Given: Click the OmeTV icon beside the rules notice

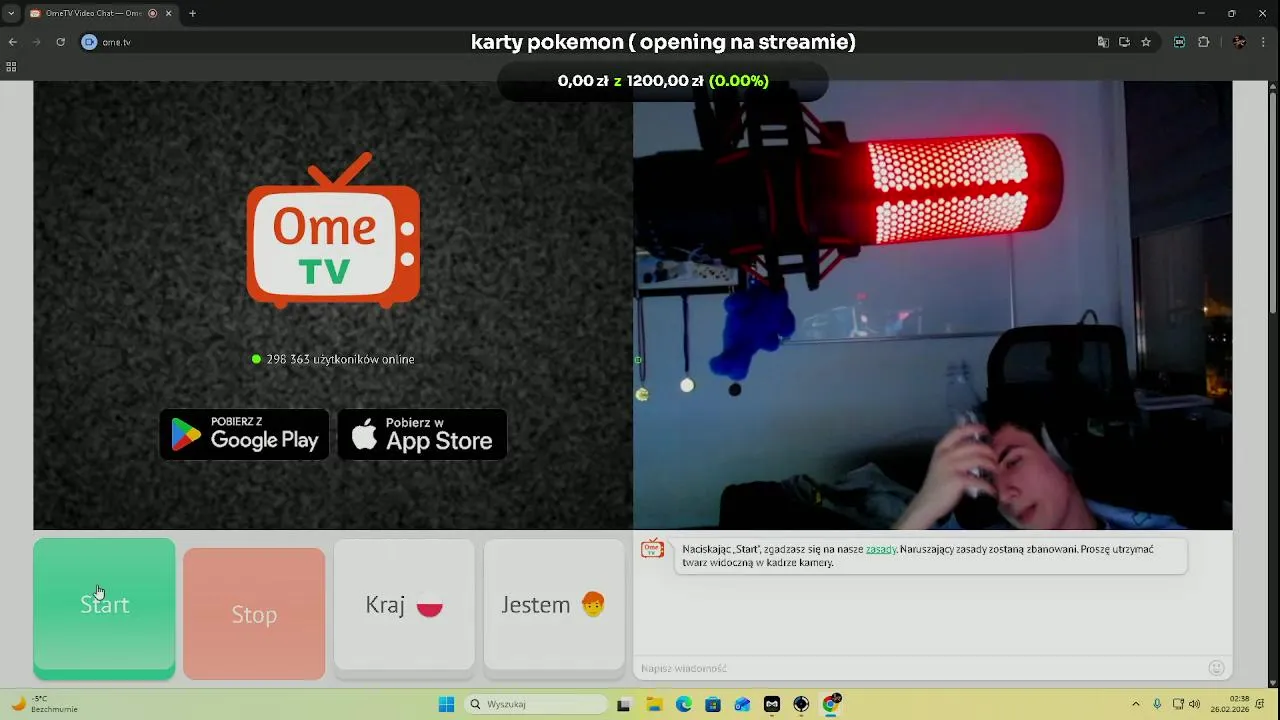Looking at the screenshot, I should tap(652, 549).
